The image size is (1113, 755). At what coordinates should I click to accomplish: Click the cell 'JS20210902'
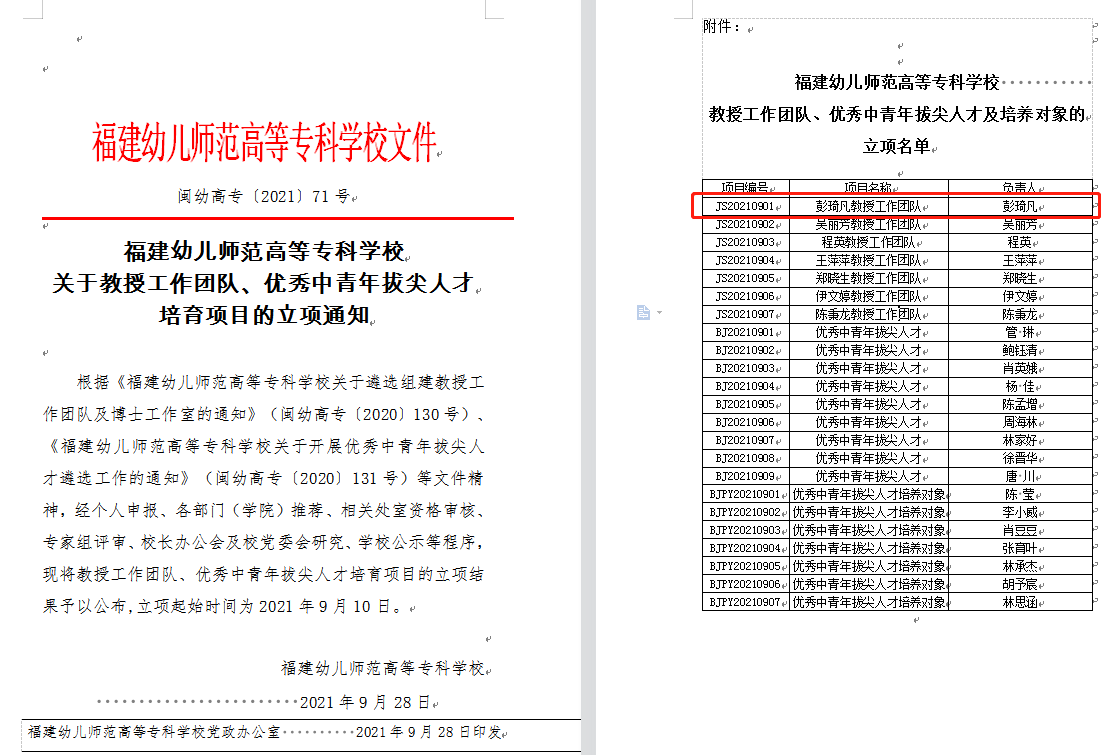coord(745,224)
